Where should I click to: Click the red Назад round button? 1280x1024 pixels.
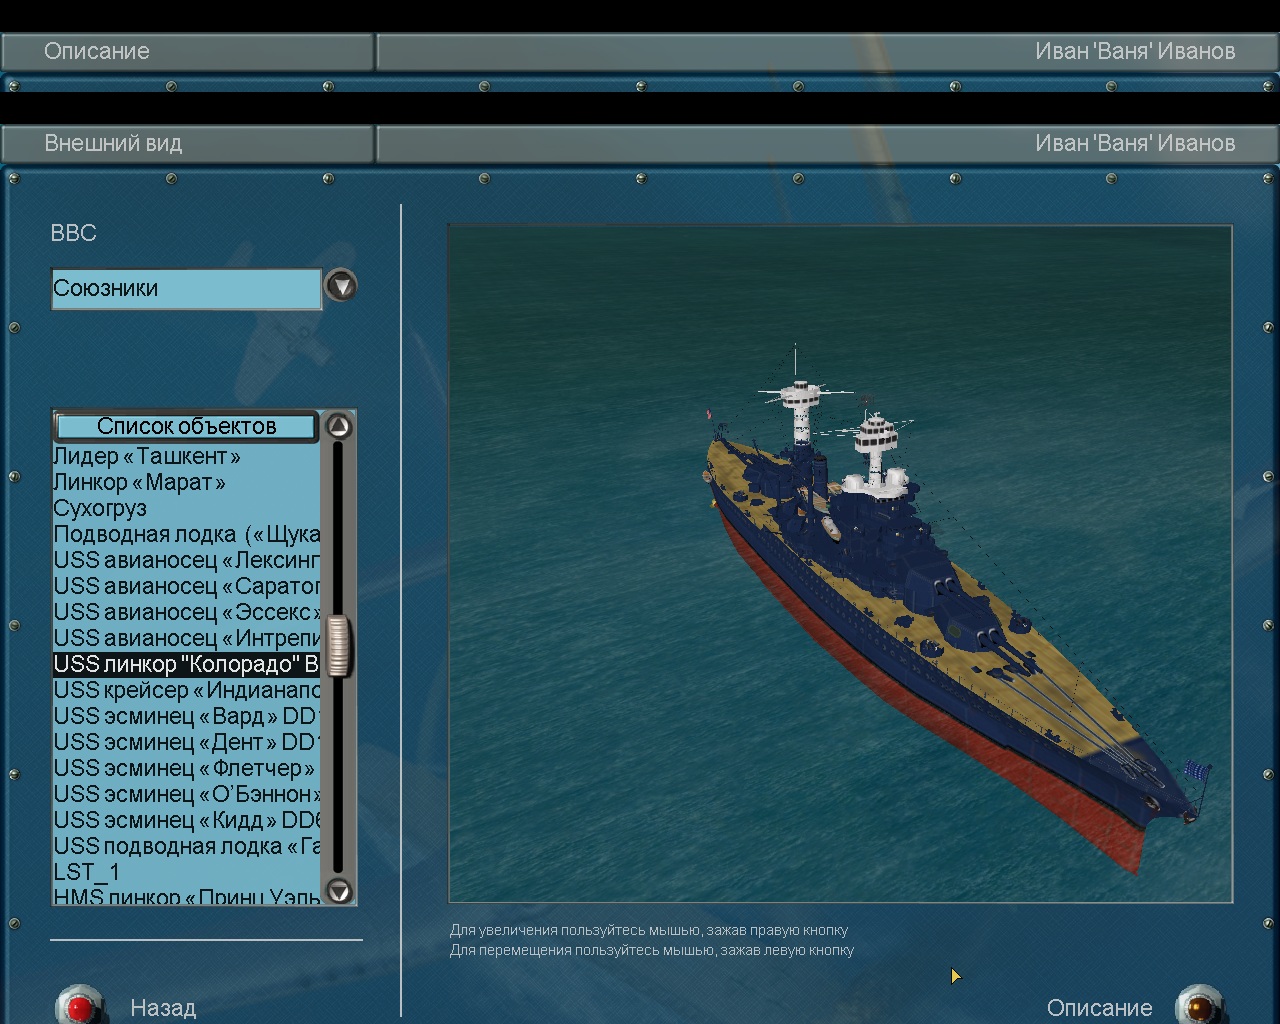(80, 1005)
